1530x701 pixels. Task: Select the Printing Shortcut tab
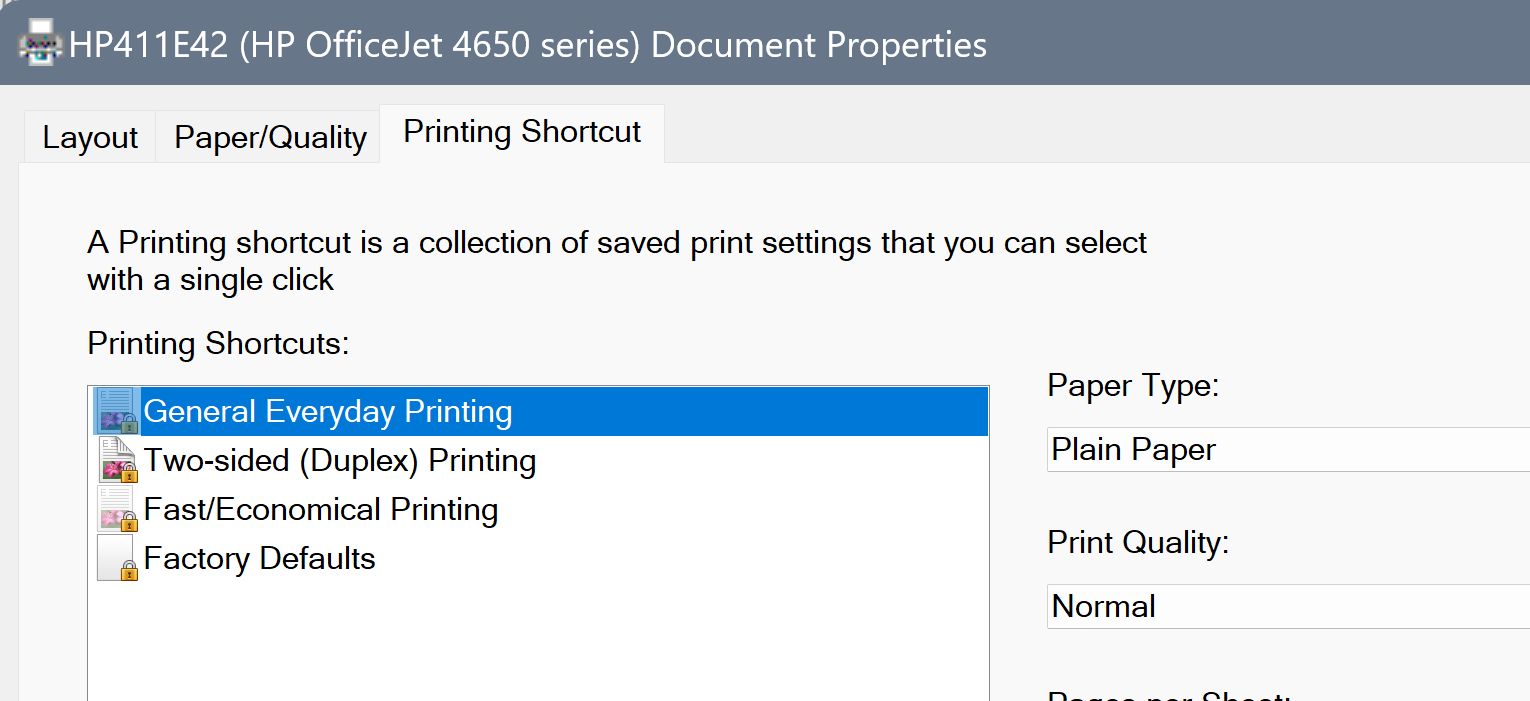pyautogui.click(x=521, y=131)
